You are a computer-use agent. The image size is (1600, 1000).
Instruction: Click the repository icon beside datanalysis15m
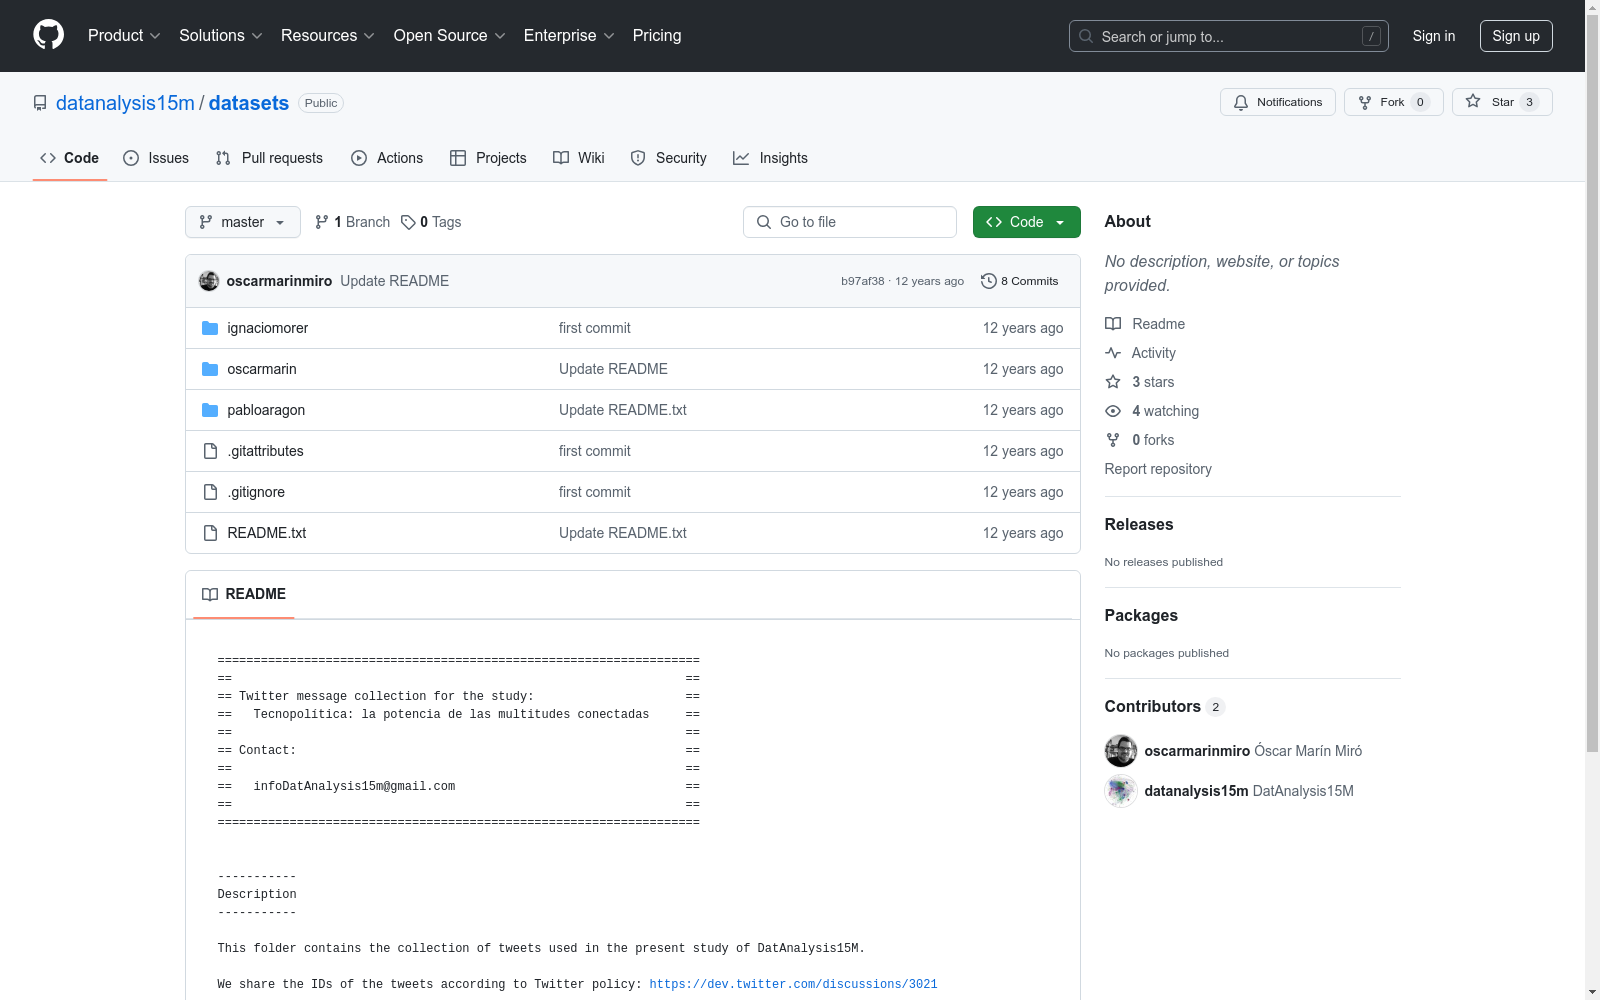[x=40, y=103]
